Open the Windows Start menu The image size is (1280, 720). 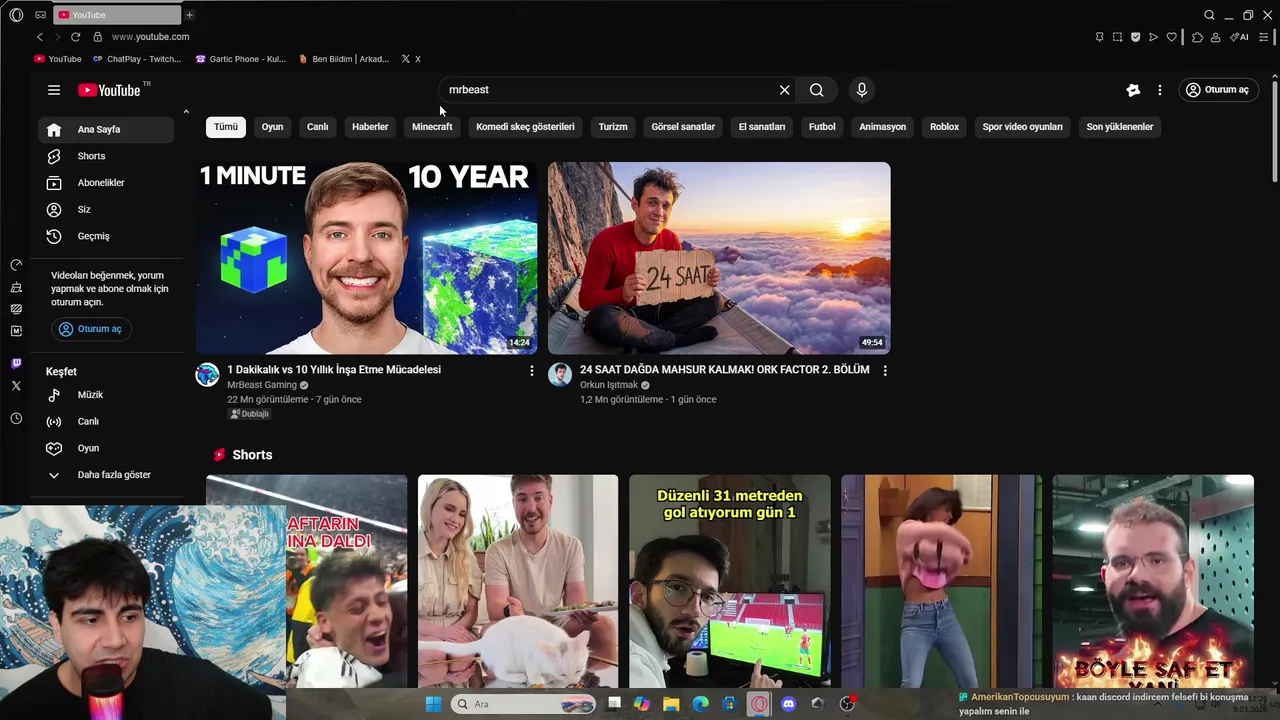433,704
